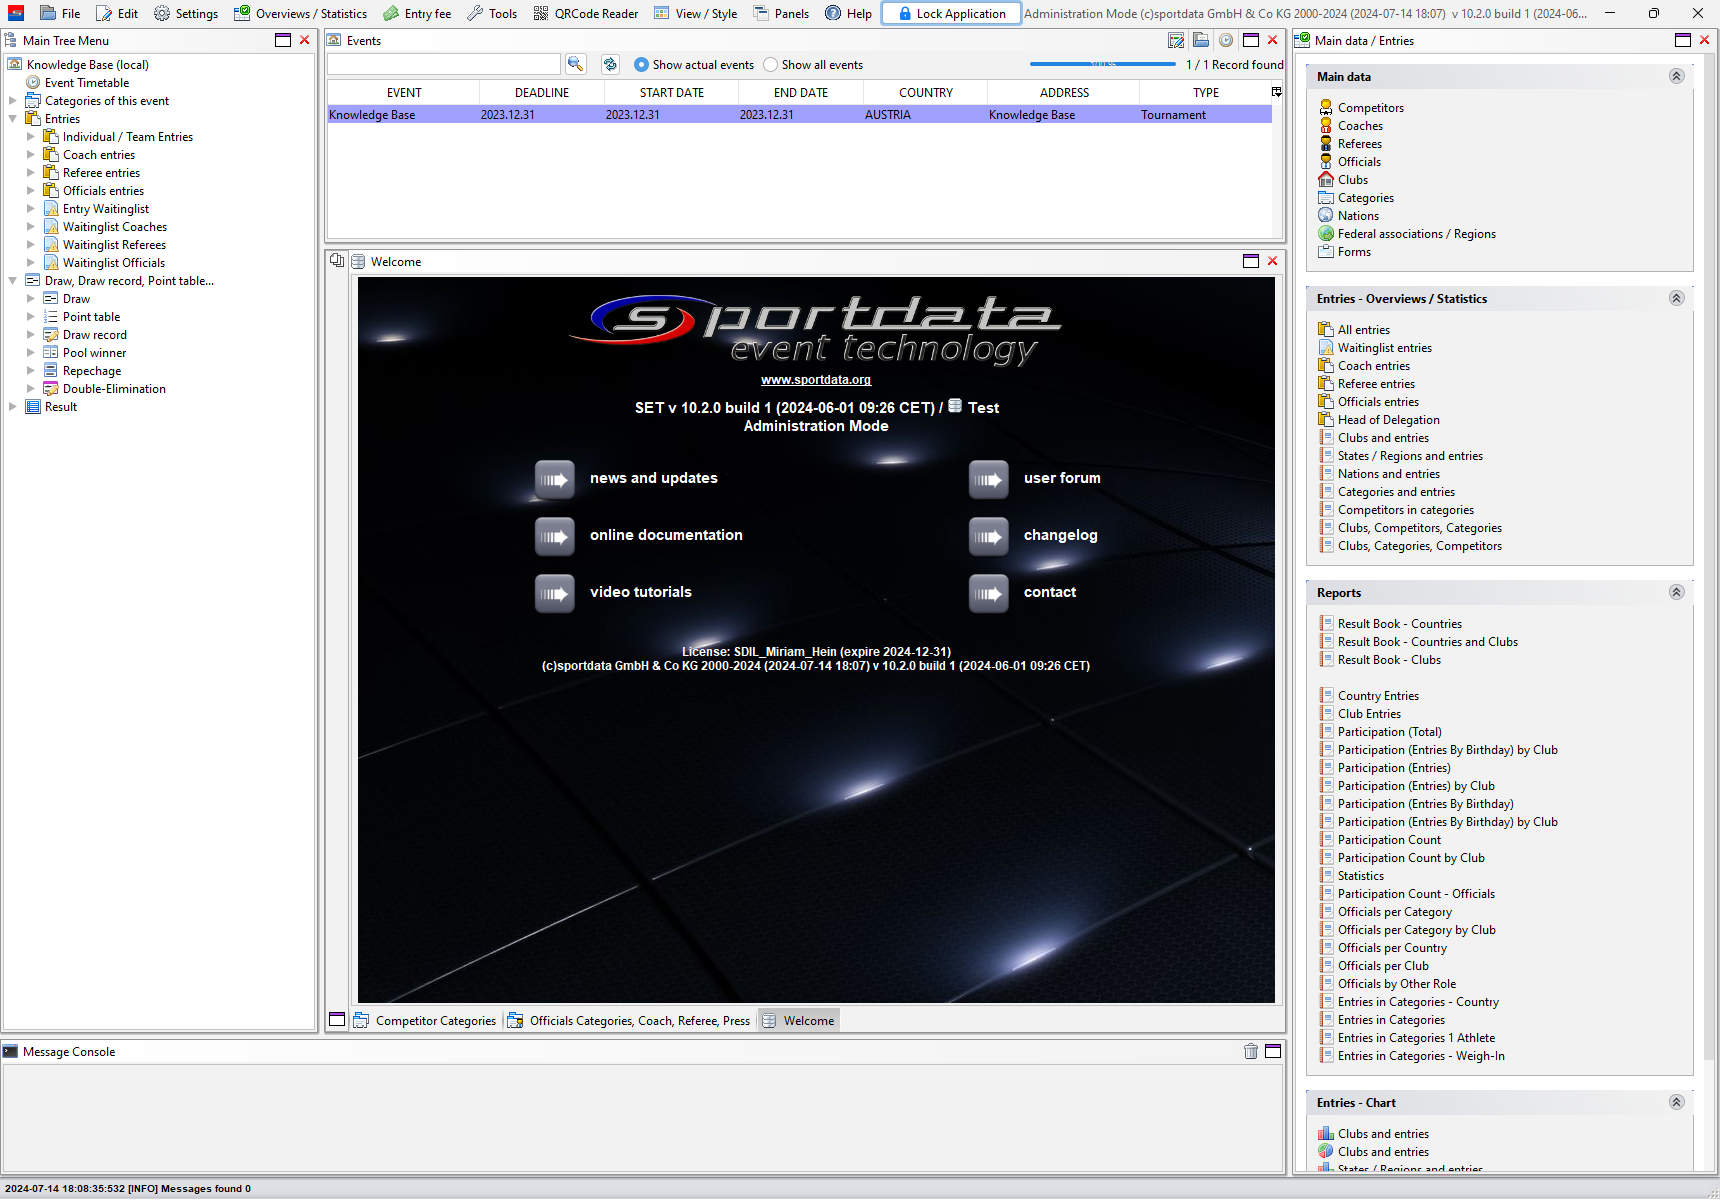Click the open folder icon in Events header
1720x1200 pixels.
click(1201, 40)
